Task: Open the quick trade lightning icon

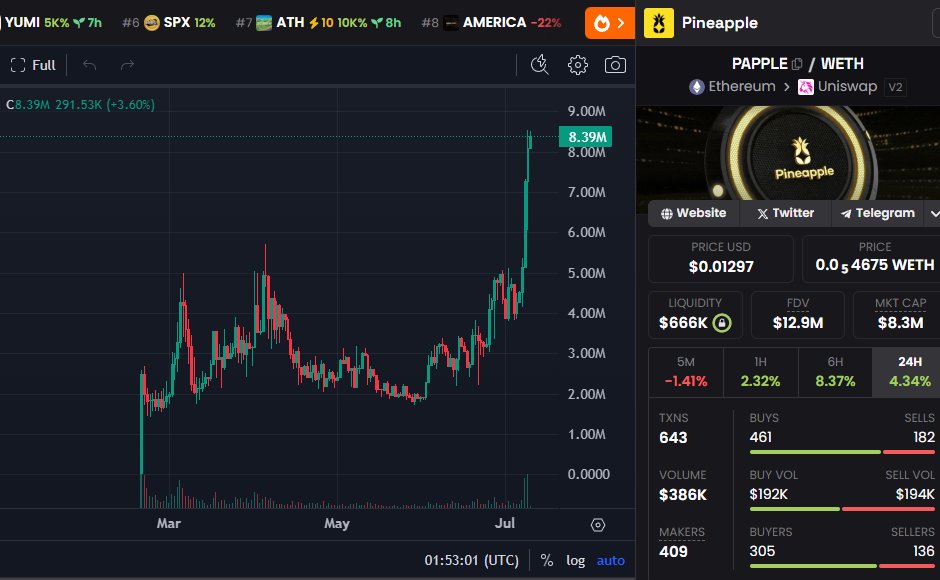Action: pyautogui.click(x=540, y=65)
